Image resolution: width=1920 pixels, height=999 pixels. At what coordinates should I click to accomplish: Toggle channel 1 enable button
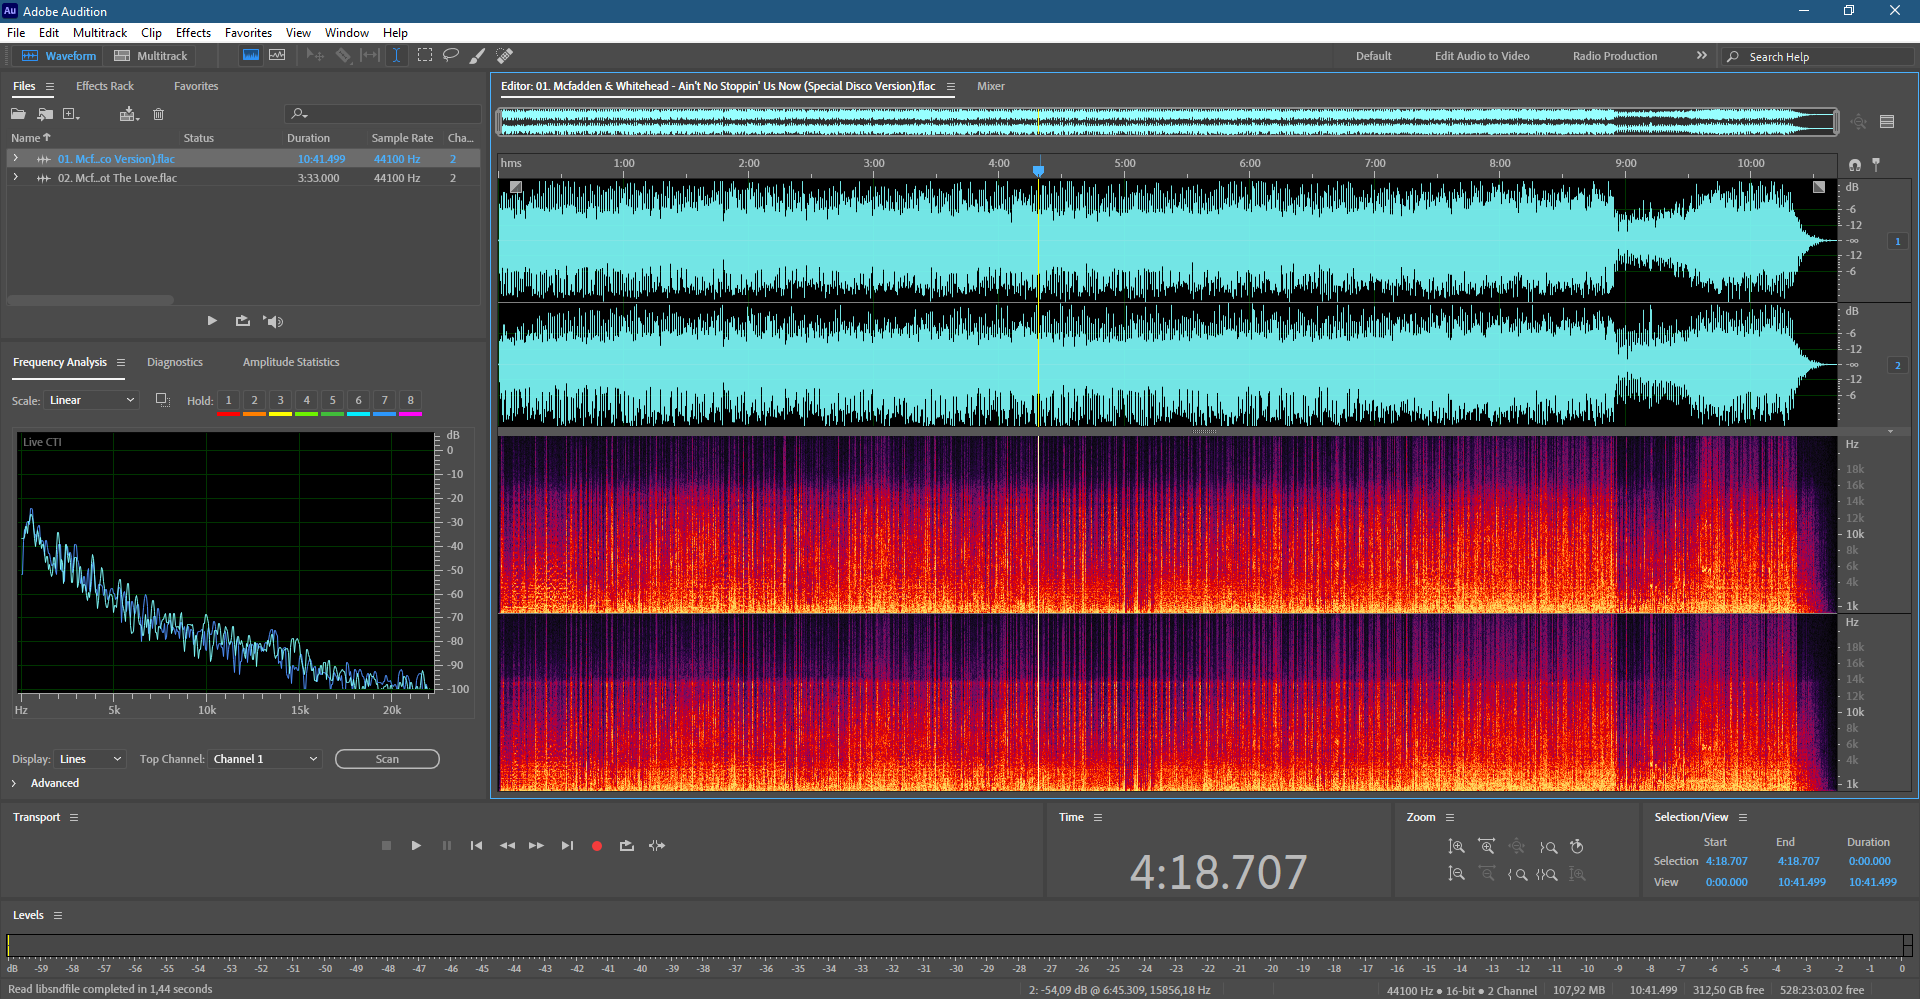(1897, 241)
